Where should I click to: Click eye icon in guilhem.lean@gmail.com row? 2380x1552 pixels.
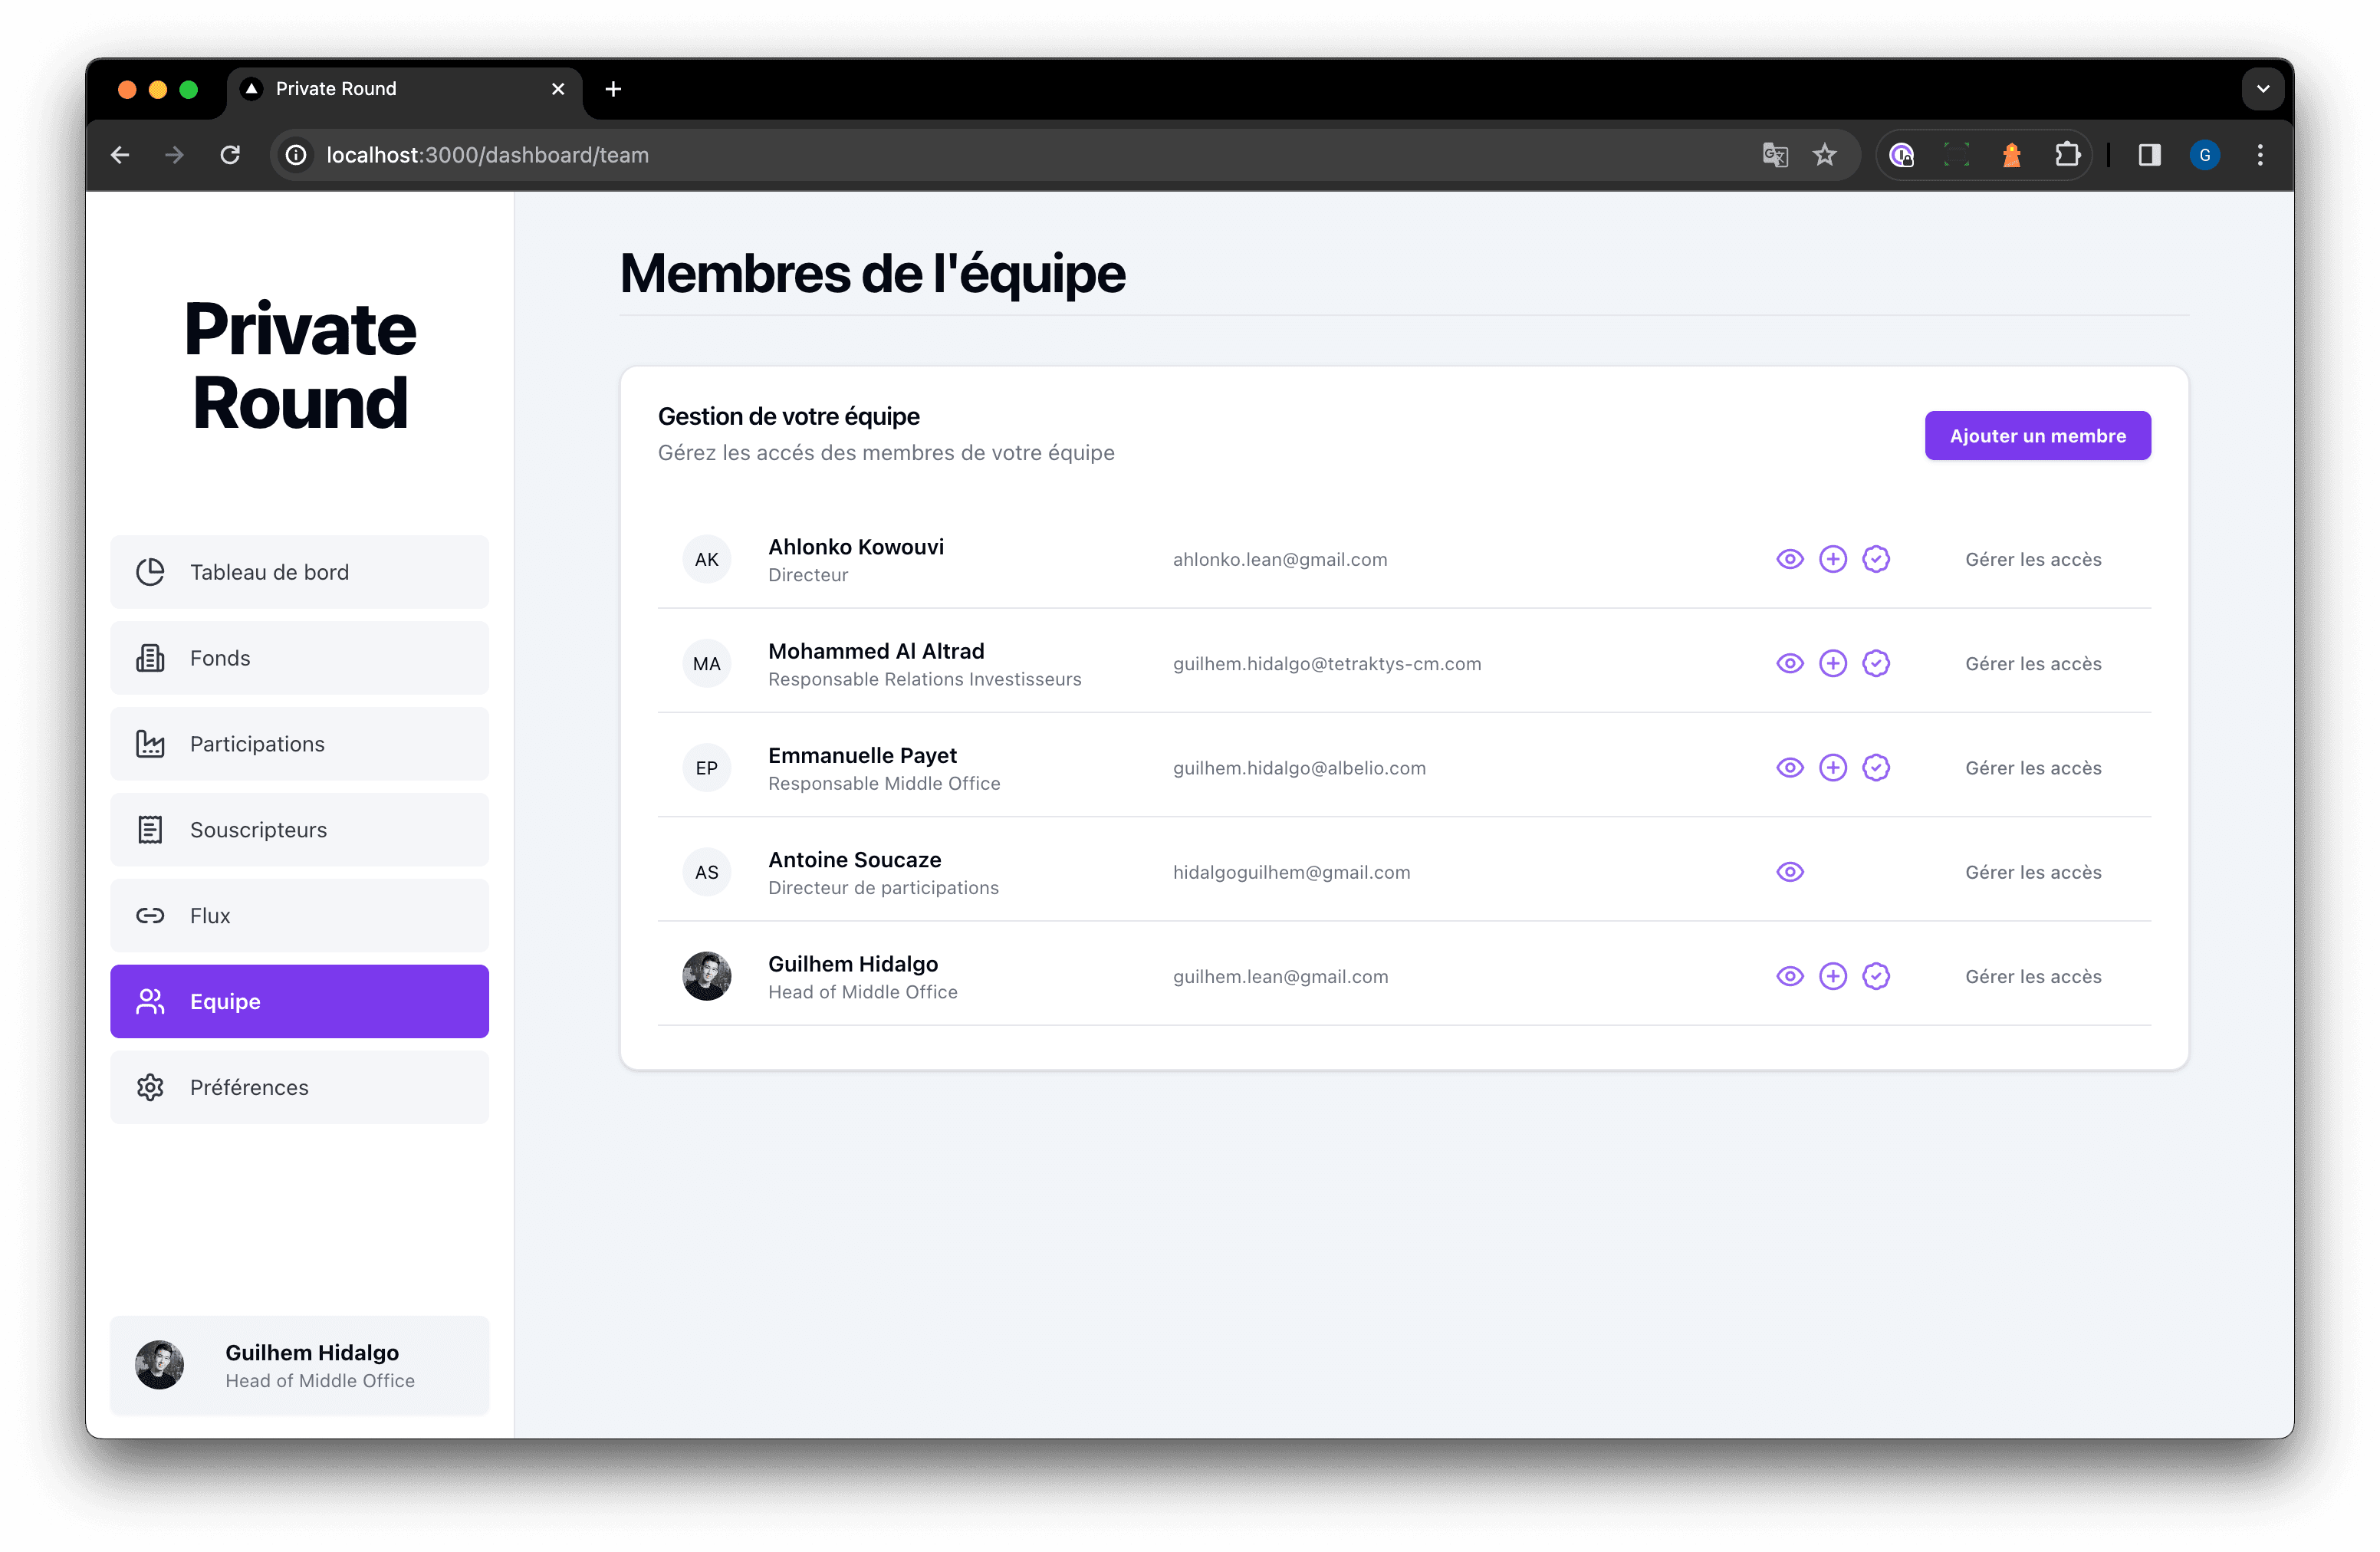pyautogui.click(x=1790, y=976)
